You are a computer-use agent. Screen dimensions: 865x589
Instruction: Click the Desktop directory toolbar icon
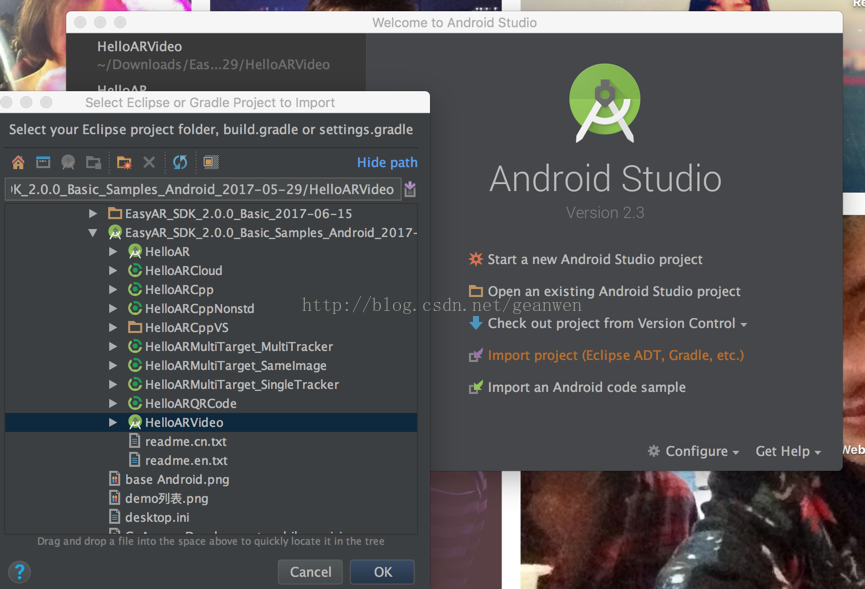(43, 162)
